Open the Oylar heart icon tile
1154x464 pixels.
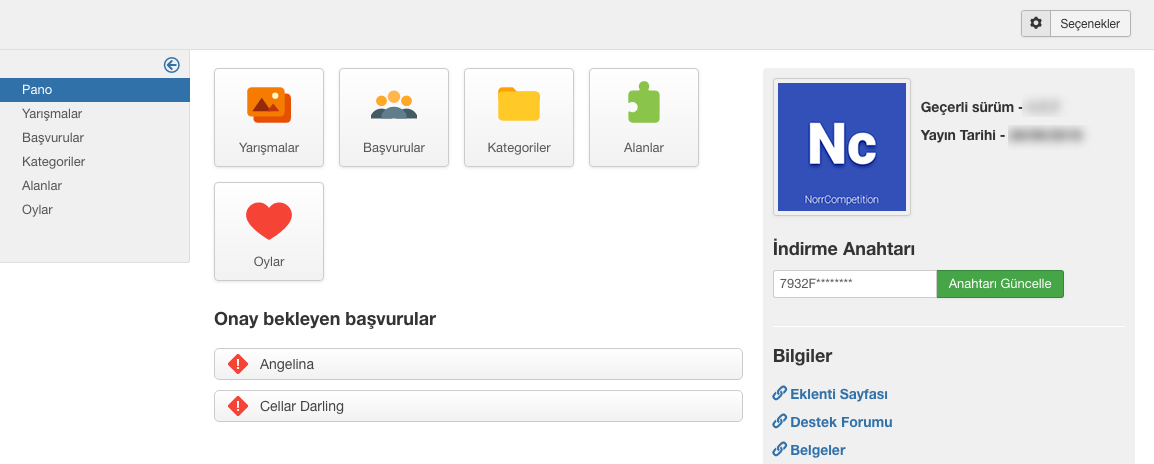(269, 231)
